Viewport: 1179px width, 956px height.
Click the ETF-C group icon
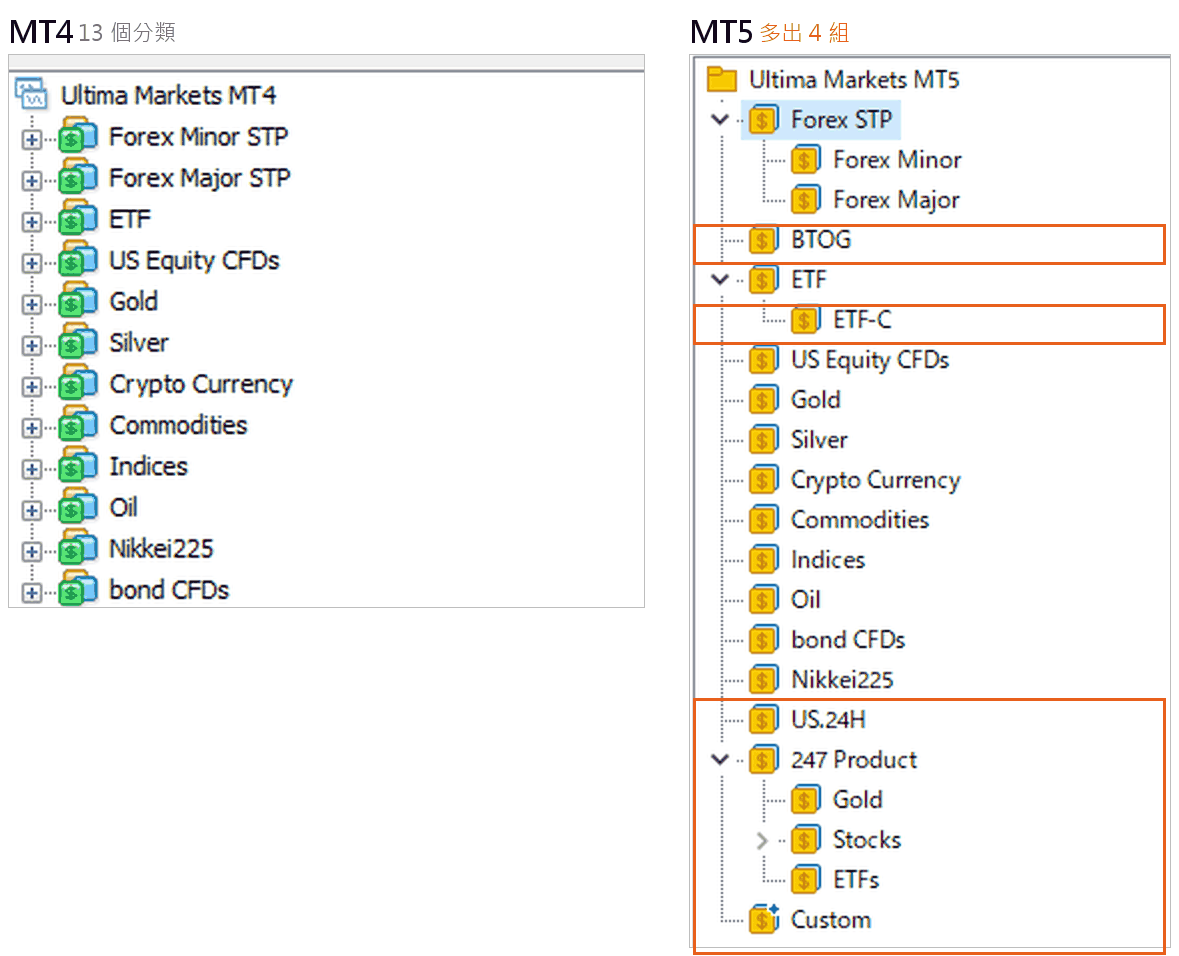[805, 320]
